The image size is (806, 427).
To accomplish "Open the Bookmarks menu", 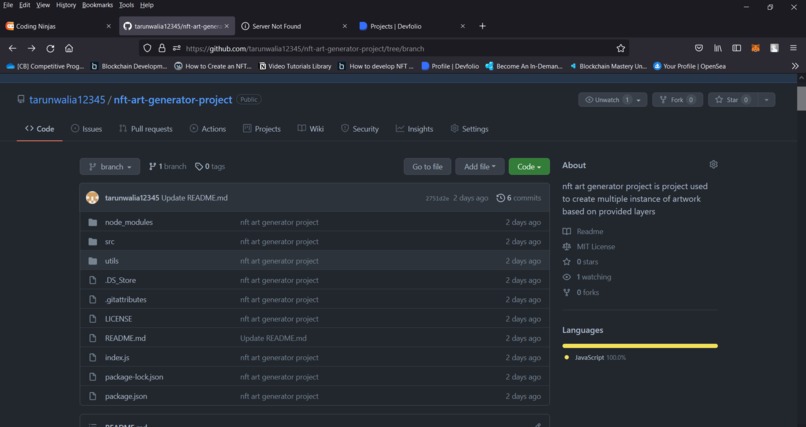I will [x=97, y=5].
